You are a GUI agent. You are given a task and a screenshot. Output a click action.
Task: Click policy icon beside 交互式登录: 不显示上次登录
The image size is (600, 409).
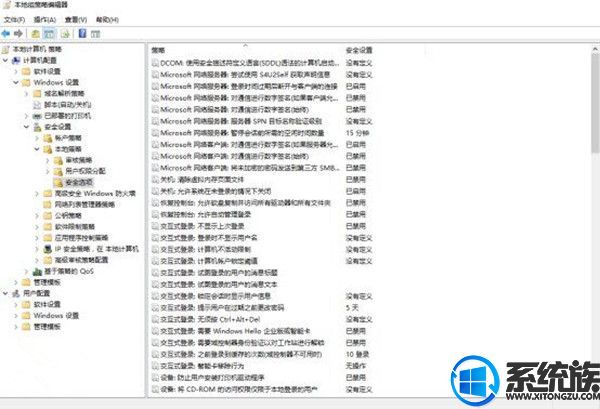coord(155,226)
